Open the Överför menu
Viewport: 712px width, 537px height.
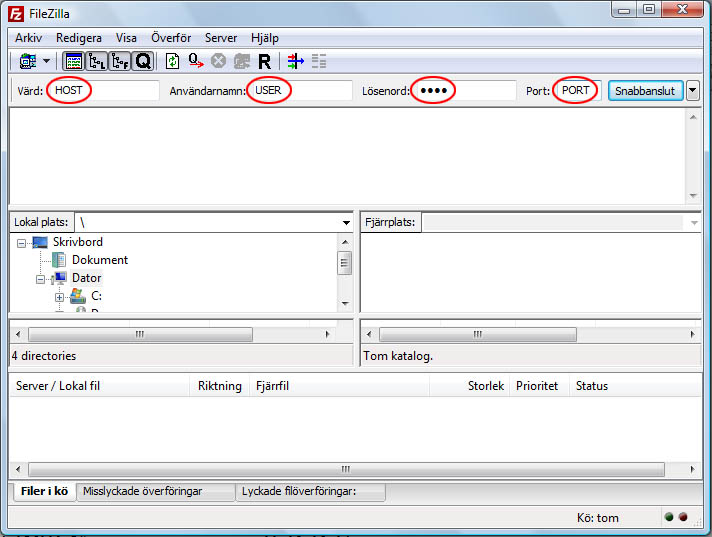tap(171, 38)
